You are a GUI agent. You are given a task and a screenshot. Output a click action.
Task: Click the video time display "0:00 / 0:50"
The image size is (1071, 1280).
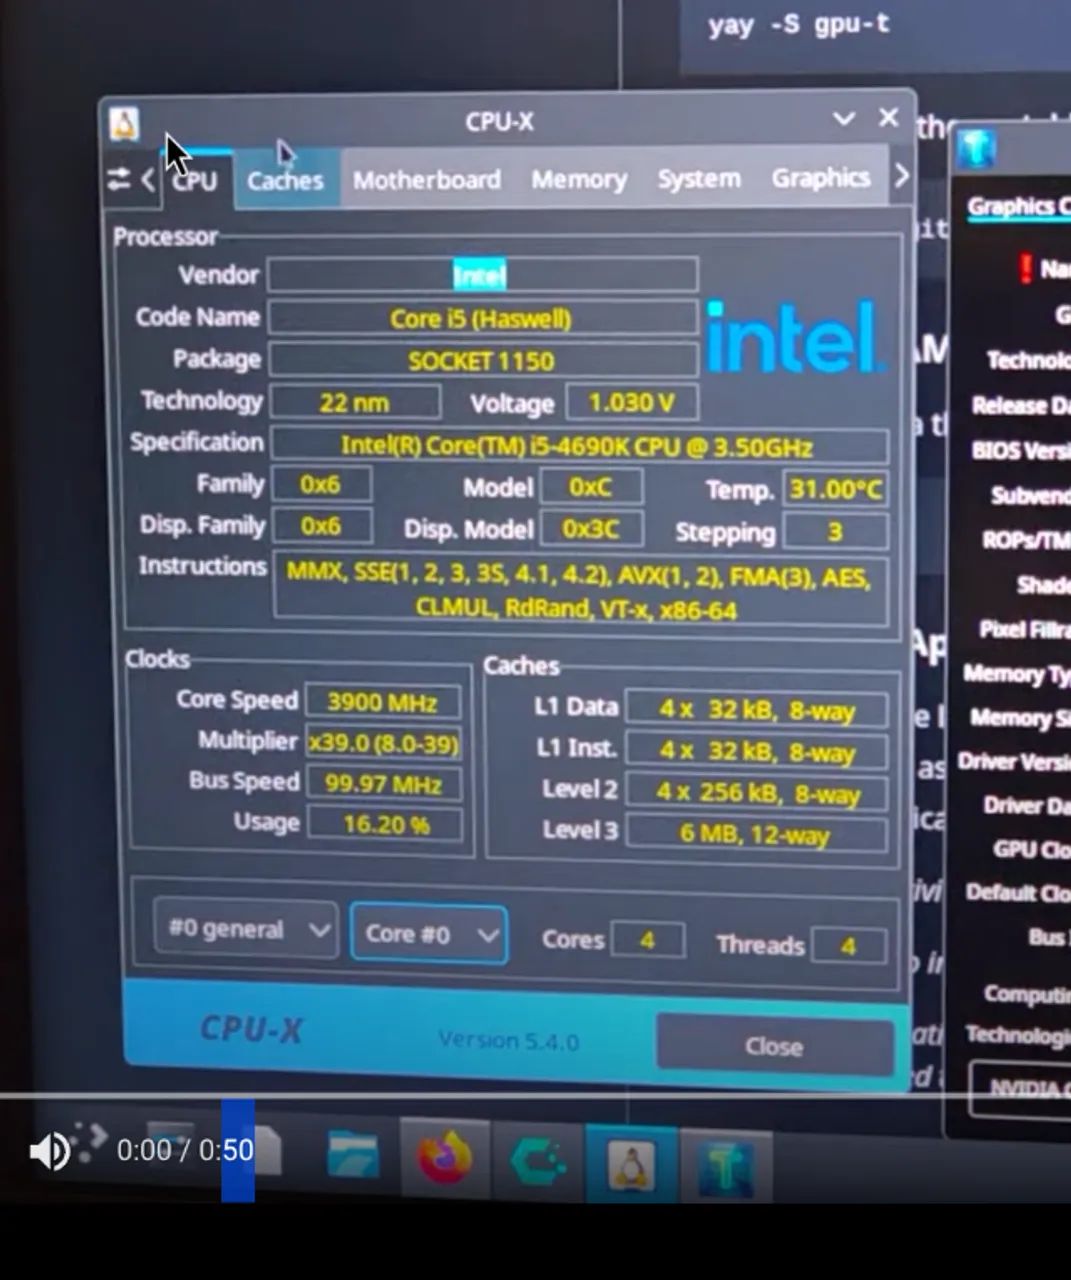coord(185,1151)
